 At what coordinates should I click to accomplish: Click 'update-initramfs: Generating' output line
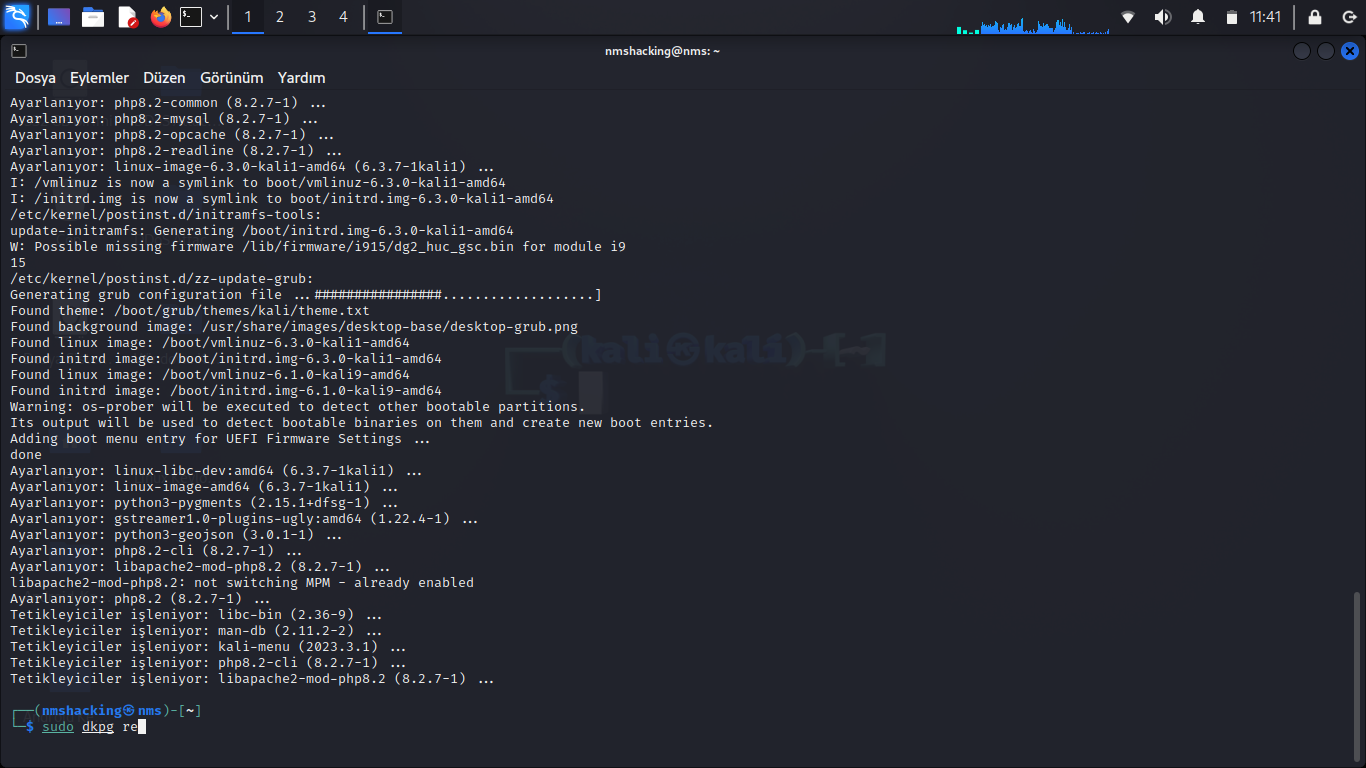coord(262,231)
